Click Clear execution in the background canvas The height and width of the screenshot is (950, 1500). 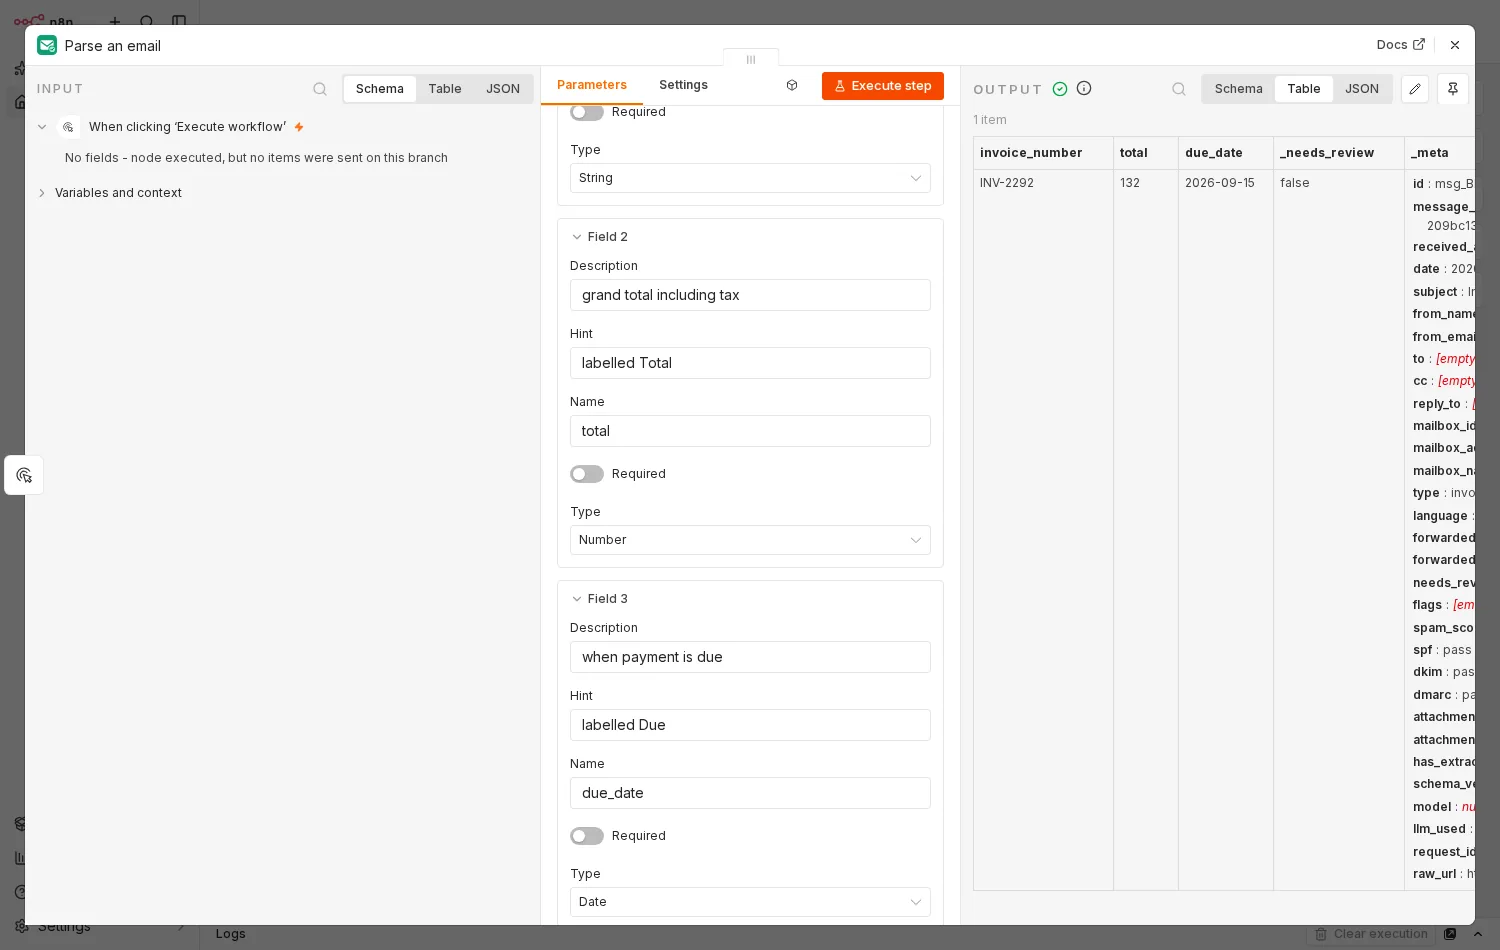pos(1371,934)
